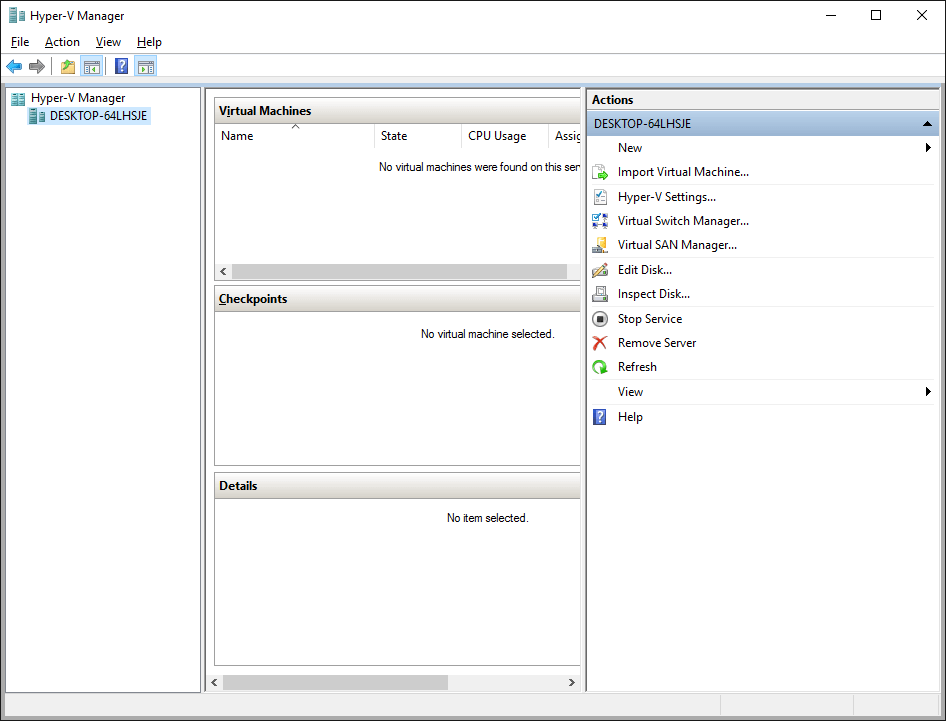Click the Up one level folder icon
This screenshot has height=721, width=946.
click(68, 66)
